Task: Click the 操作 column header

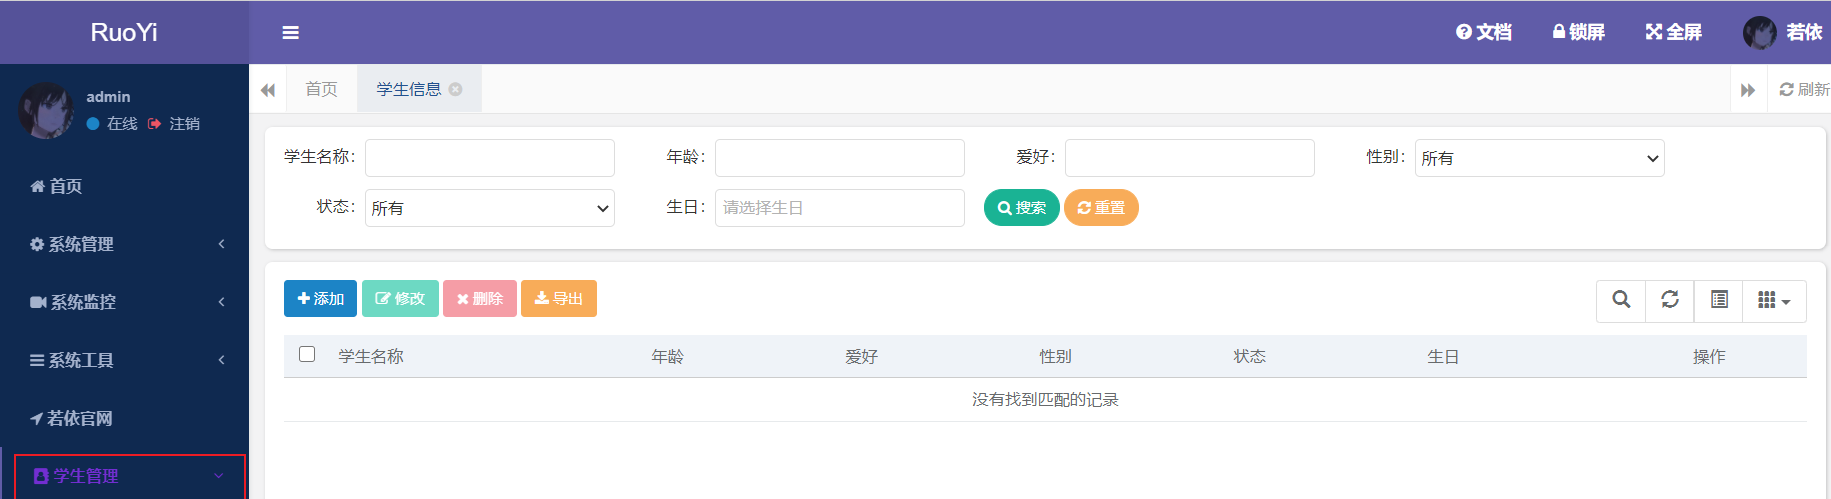Action: point(1709,357)
